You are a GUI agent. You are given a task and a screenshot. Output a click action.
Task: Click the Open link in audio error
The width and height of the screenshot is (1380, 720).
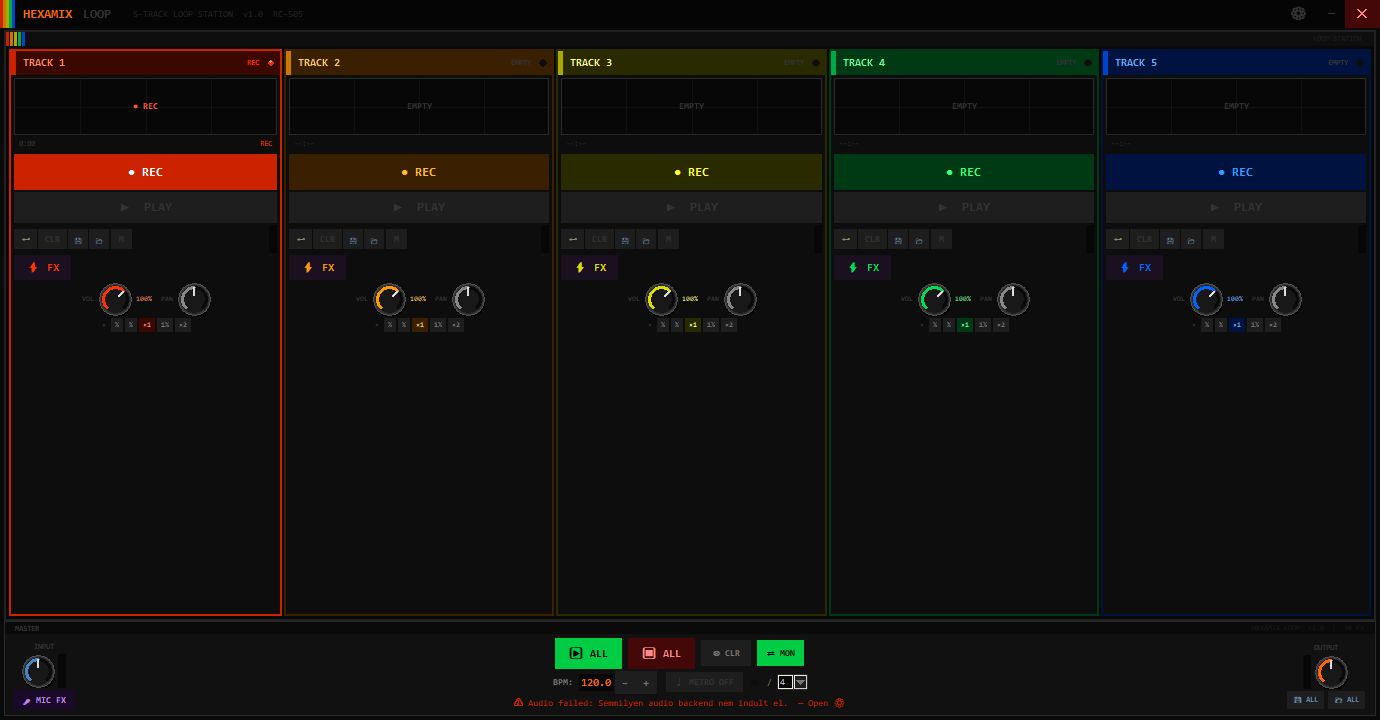point(819,703)
